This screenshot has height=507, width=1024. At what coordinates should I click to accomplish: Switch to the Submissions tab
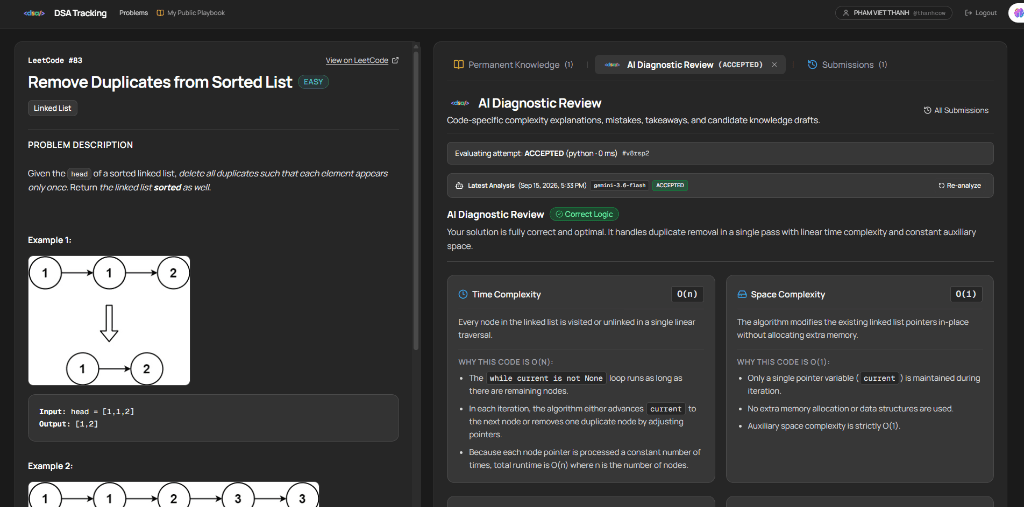[847, 65]
